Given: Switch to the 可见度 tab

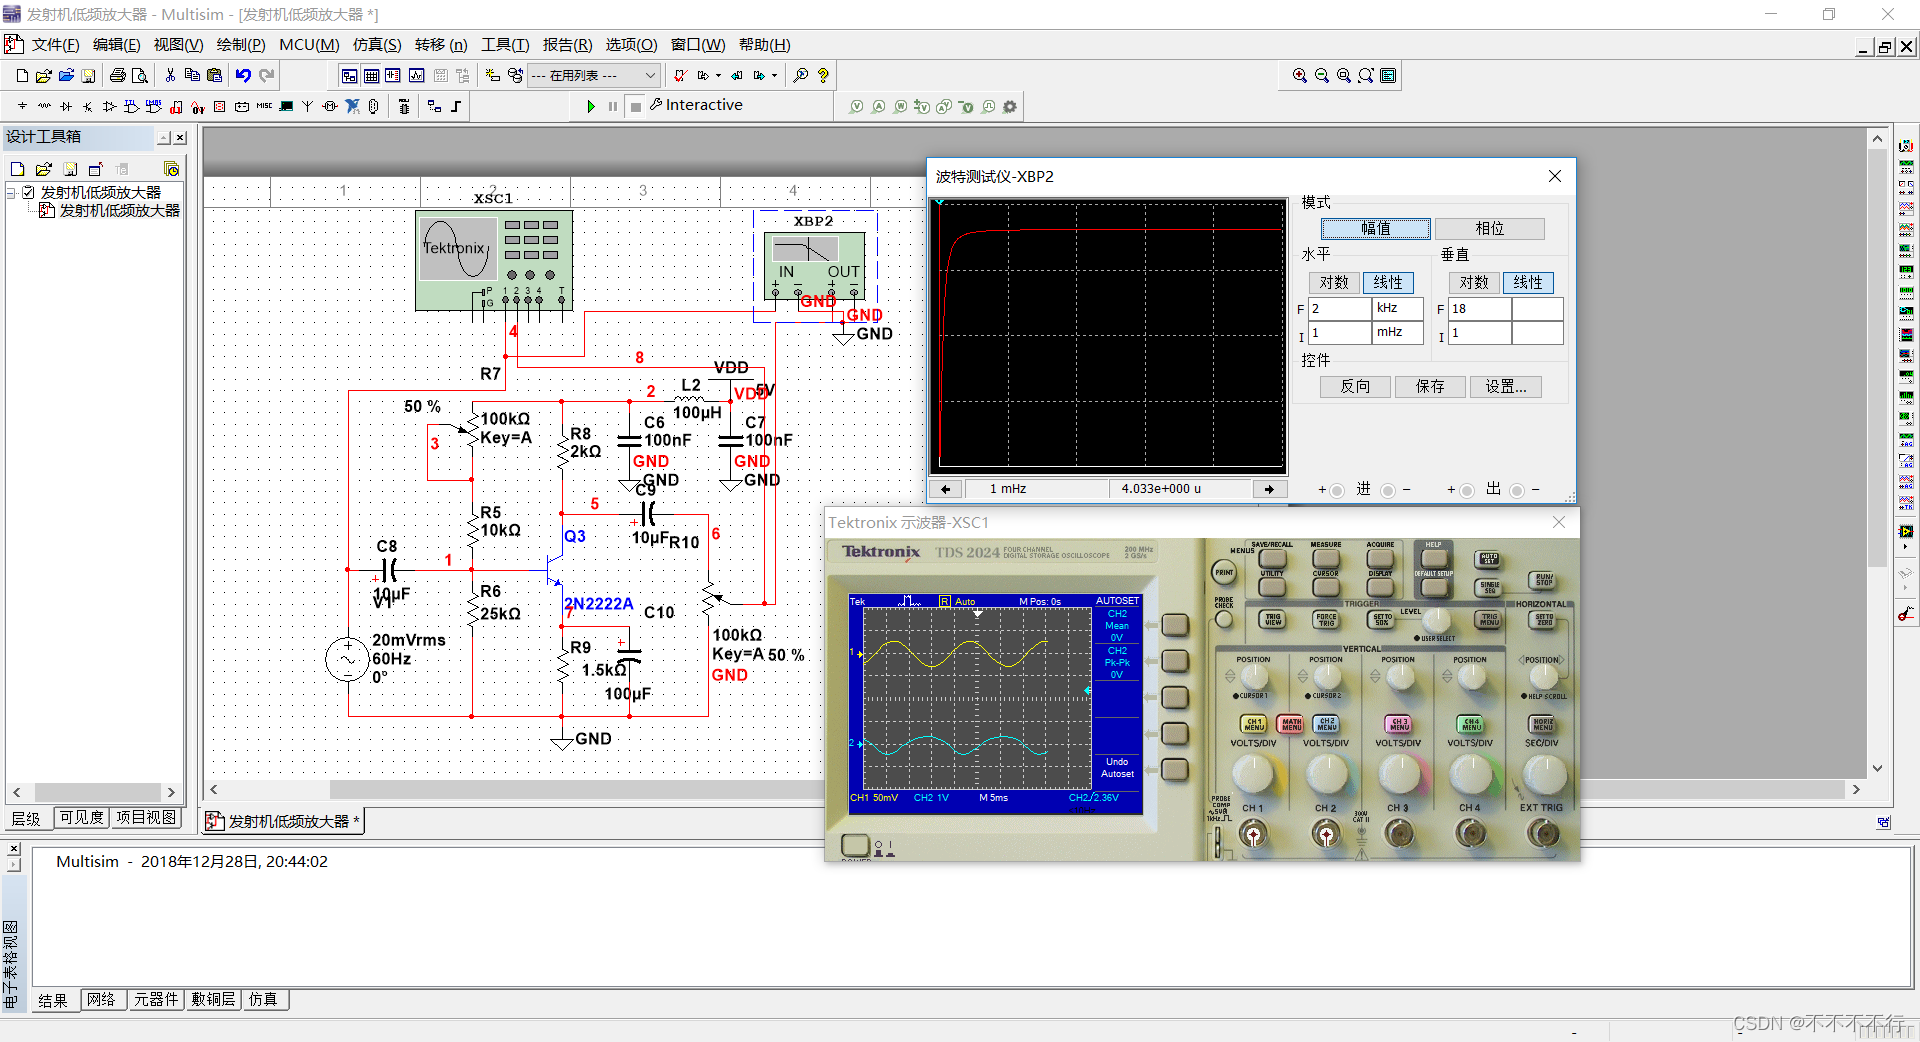Looking at the screenshot, I should point(81,818).
